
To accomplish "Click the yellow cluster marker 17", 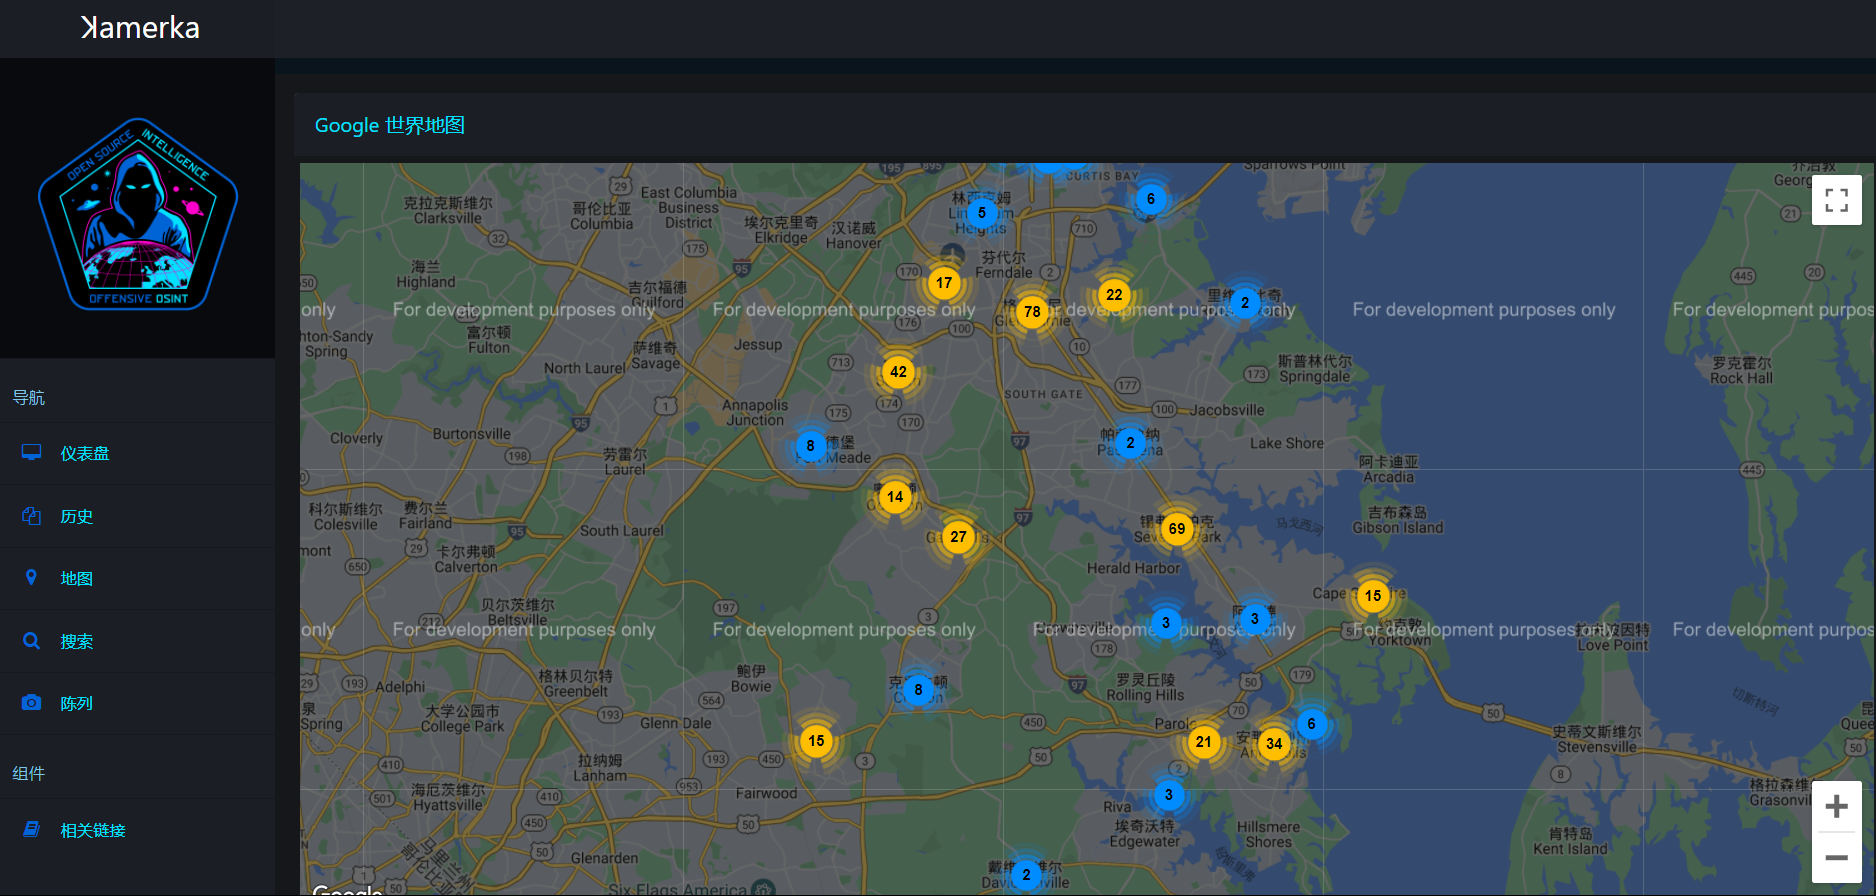I will pos(944,283).
